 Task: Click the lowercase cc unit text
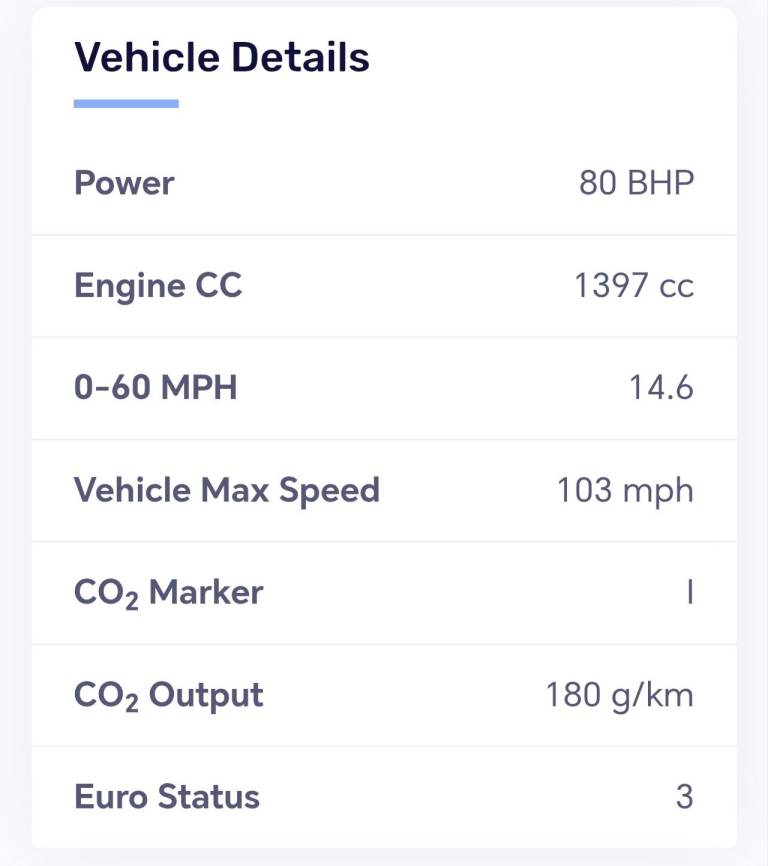point(675,287)
